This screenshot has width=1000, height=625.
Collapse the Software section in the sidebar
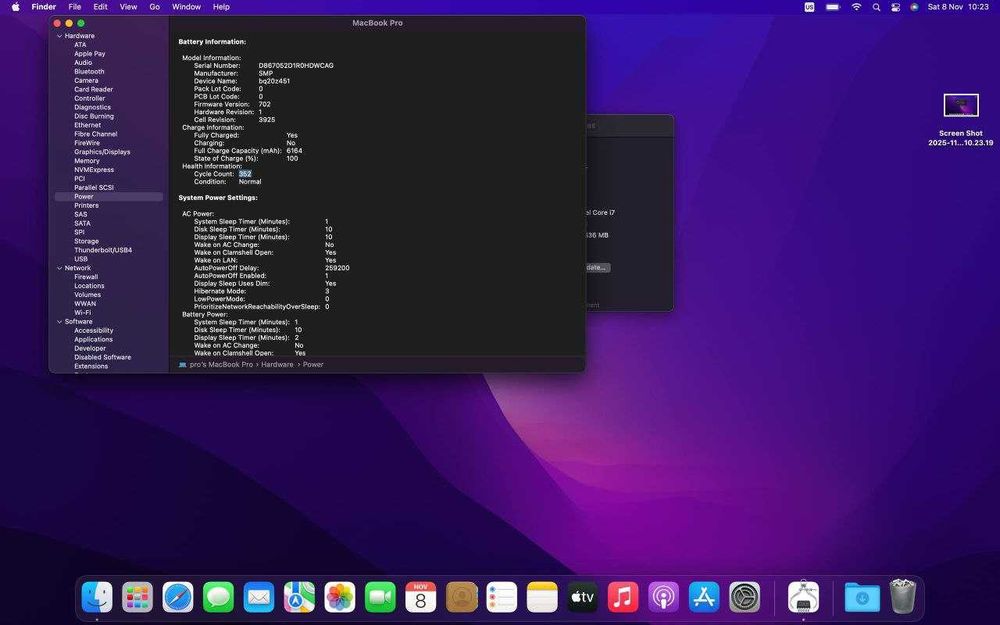[59, 322]
